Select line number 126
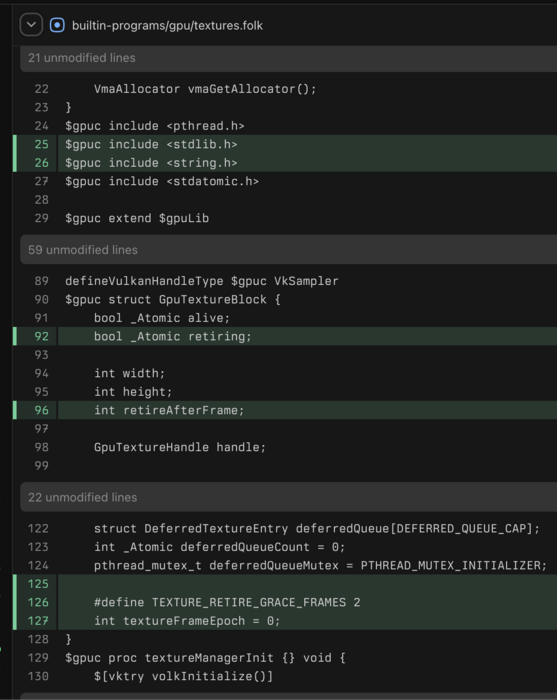Viewport: 557px width, 700px height. click(x=38, y=602)
